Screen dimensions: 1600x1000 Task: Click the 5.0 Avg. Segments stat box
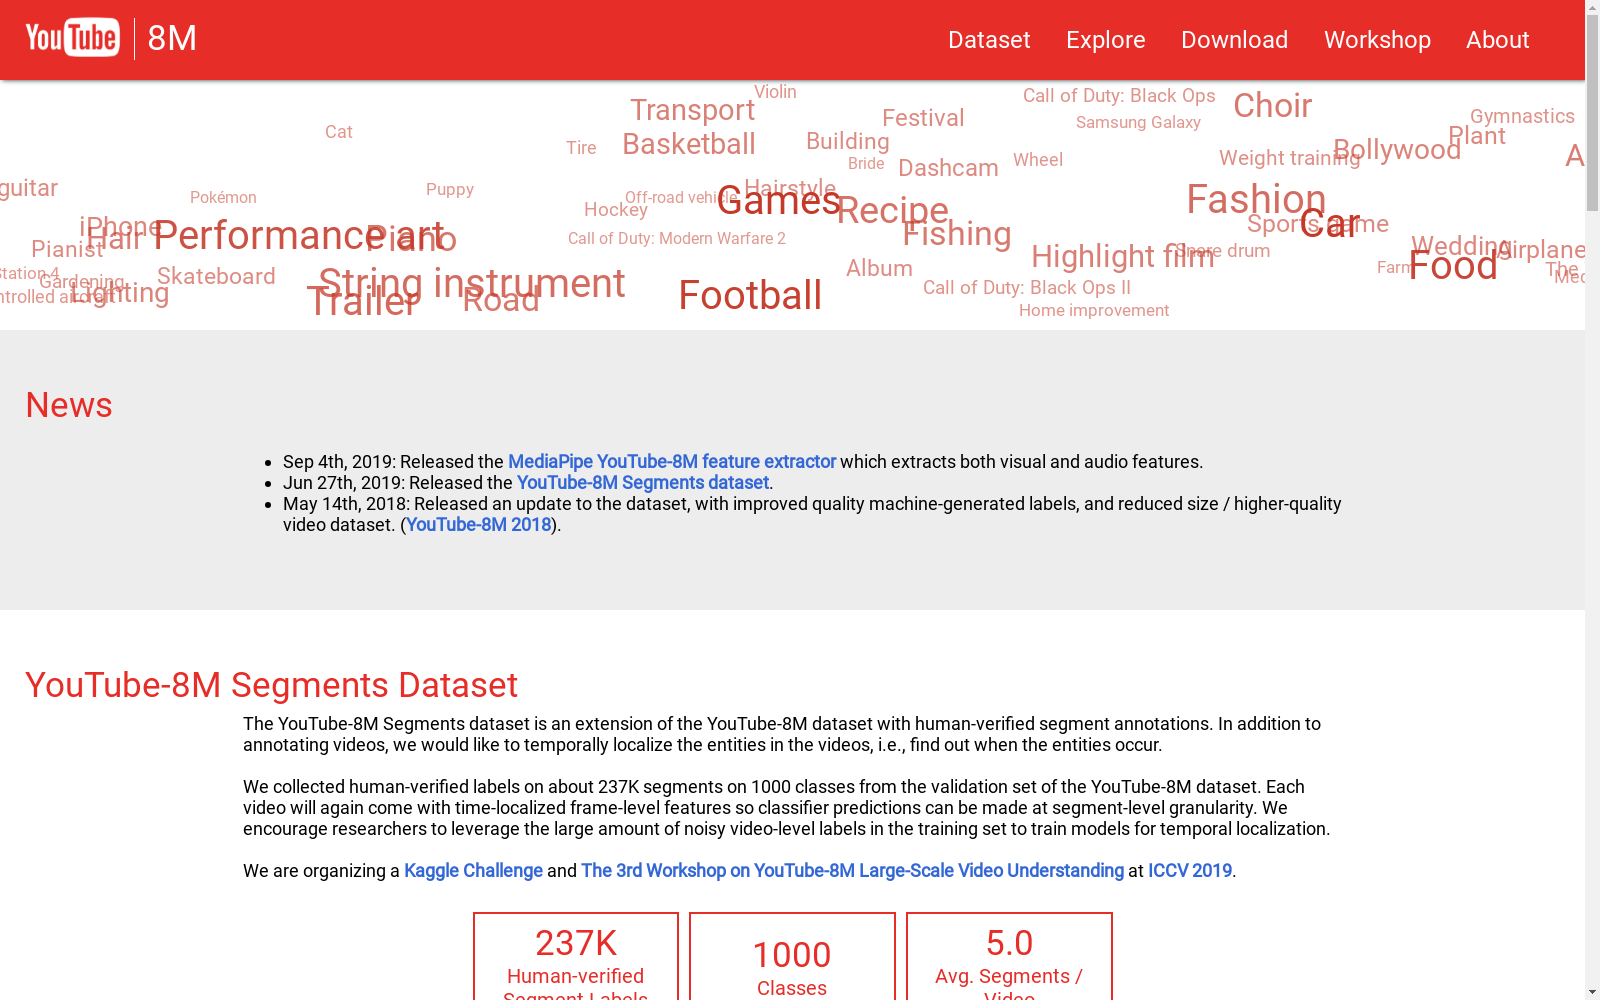(x=1009, y=957)
